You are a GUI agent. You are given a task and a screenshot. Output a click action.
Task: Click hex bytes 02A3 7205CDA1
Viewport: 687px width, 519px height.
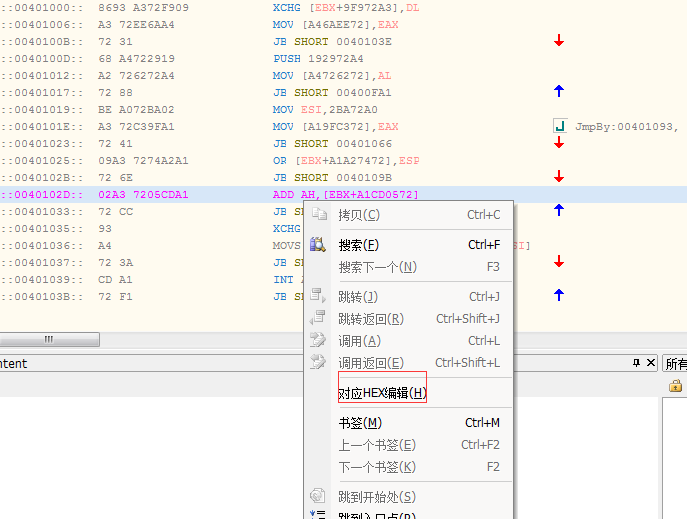pos(143,194)
